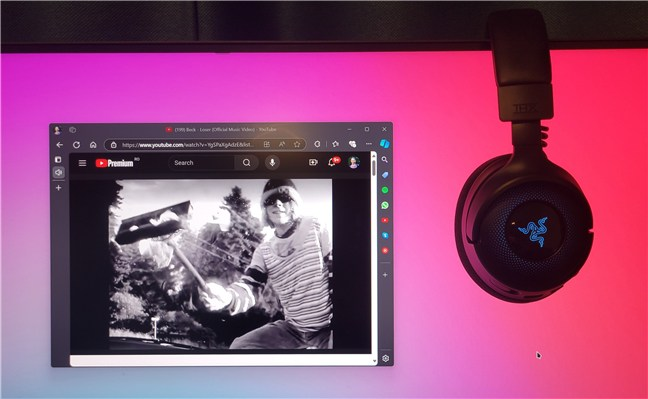
Task: Go back with the browser back arrow
Action: (x=60, y=145)
